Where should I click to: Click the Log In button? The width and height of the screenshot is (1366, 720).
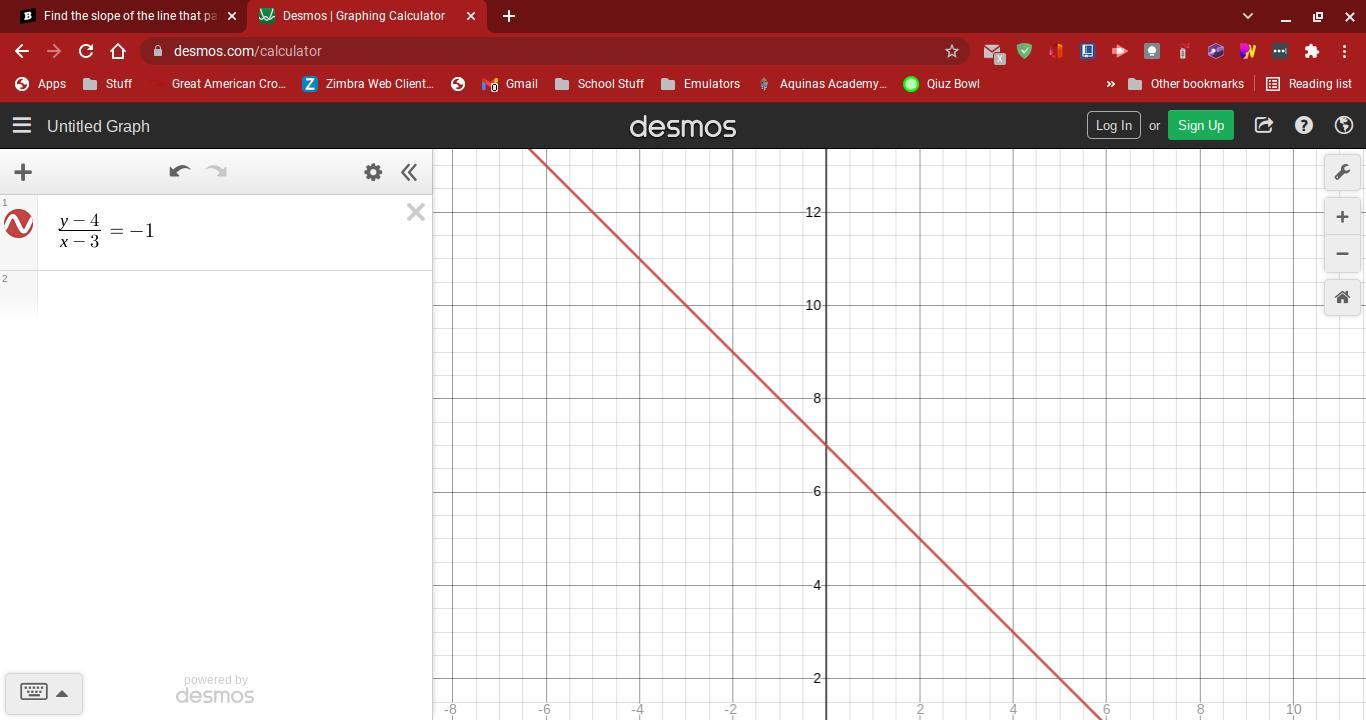click(x=1113, y=125)
